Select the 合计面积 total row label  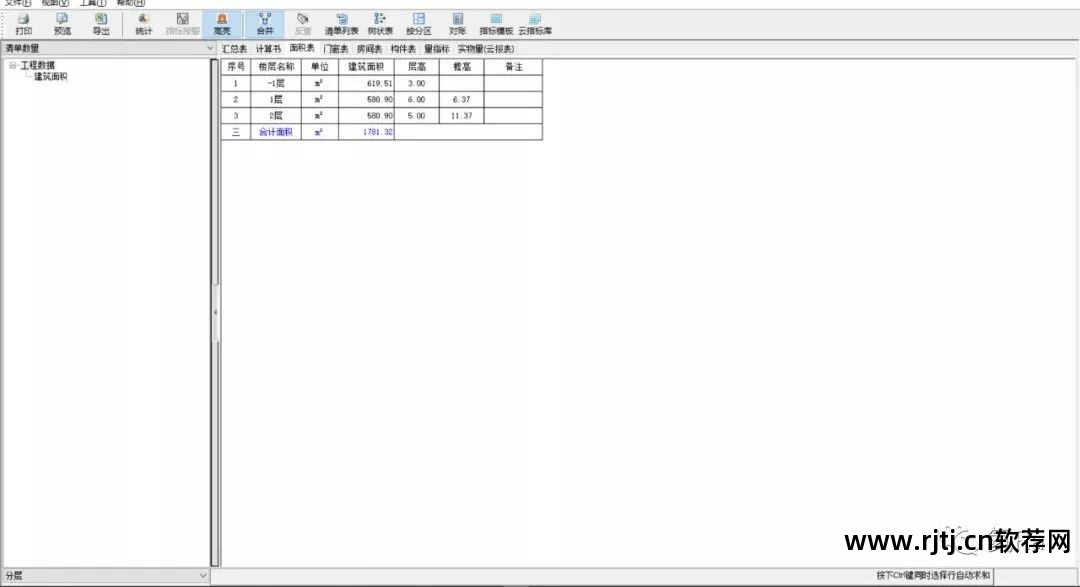click(x=276, y=132)
